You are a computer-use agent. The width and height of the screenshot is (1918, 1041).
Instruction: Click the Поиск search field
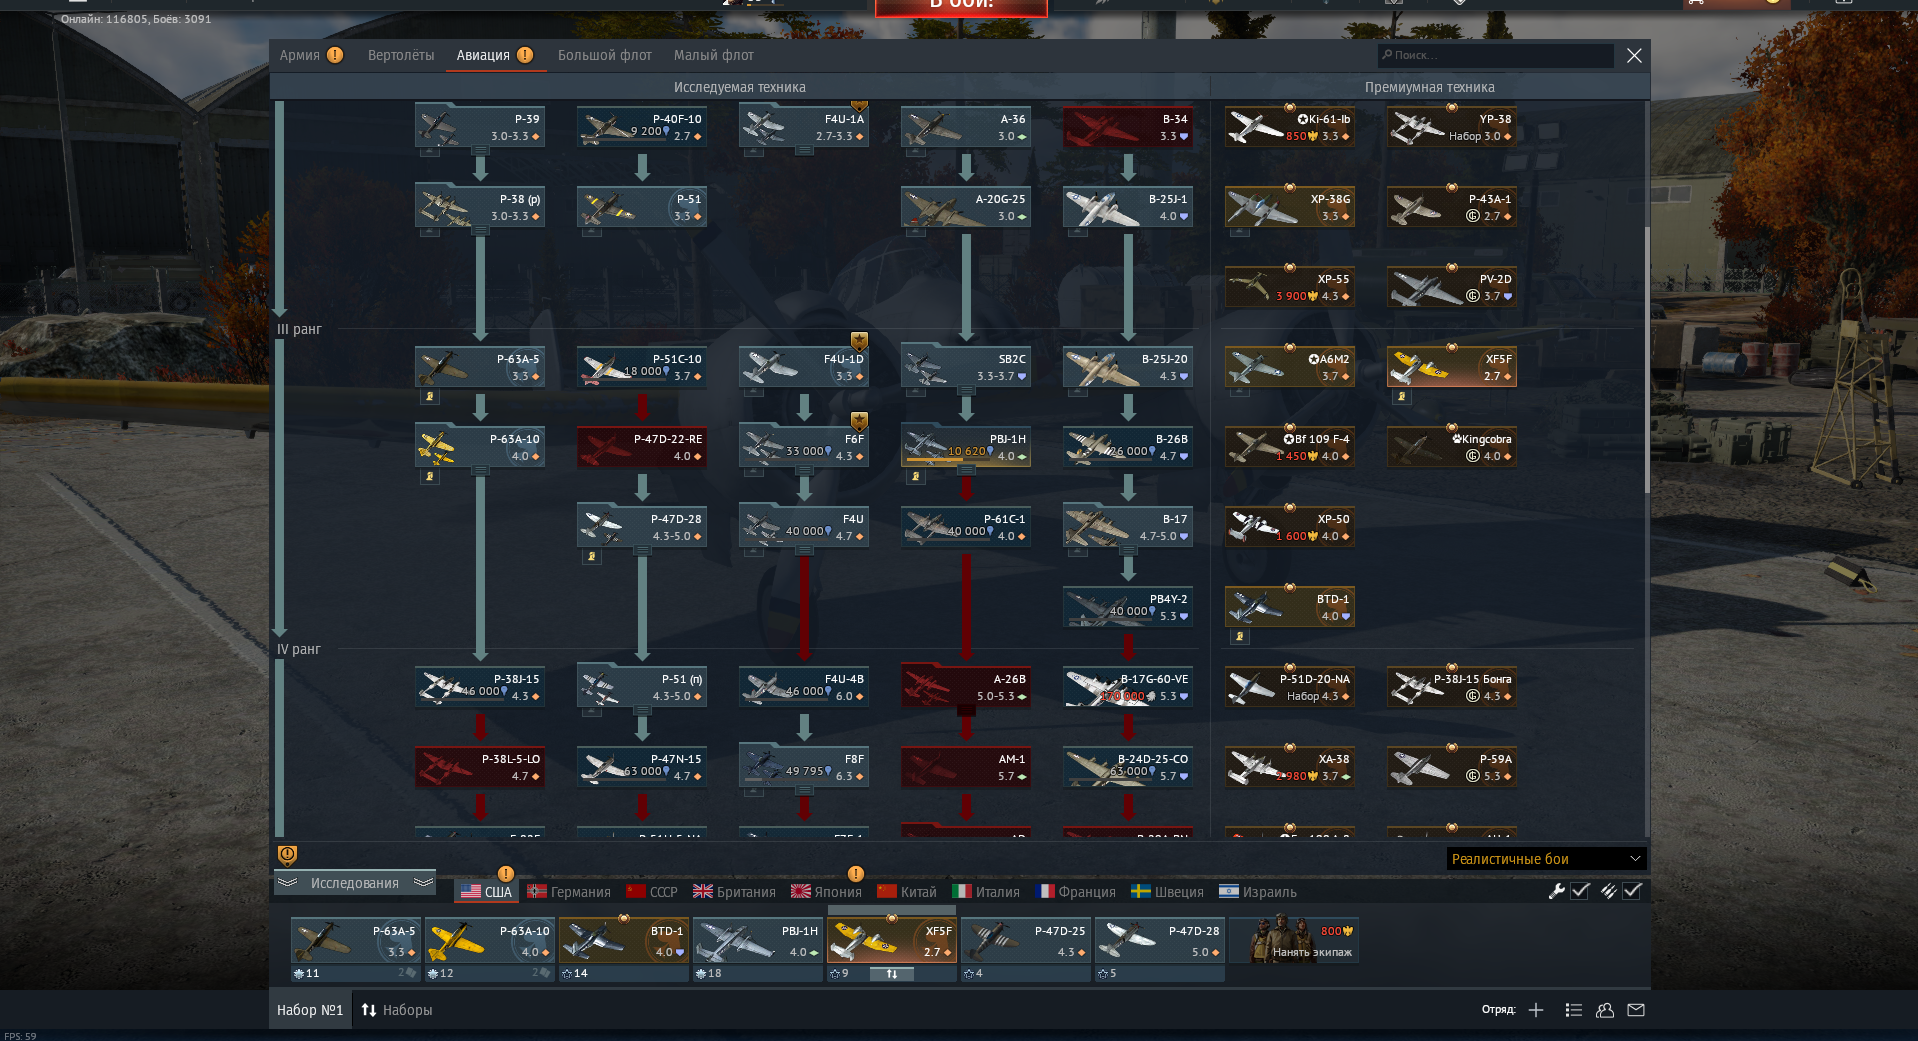pos(1495,55)
